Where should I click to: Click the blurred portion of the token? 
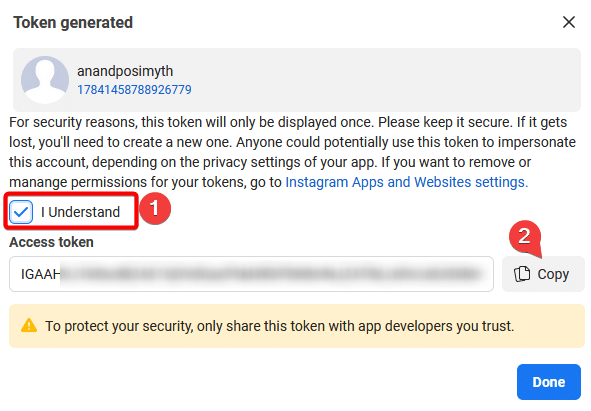point(271,274)
